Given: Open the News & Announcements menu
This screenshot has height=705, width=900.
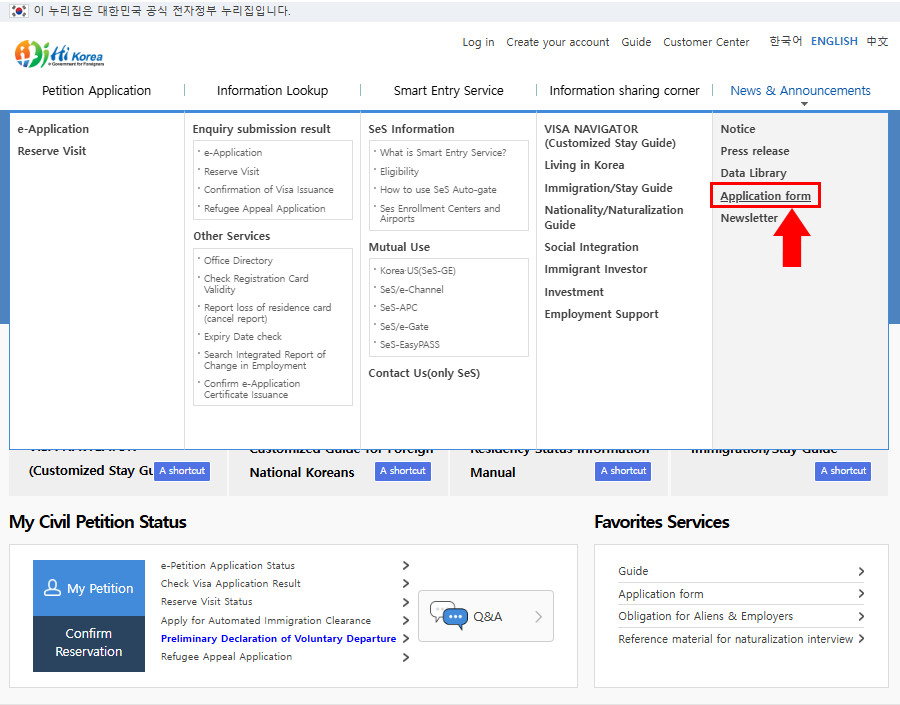Looking at the screenshot, I should [x=800, y=91].
